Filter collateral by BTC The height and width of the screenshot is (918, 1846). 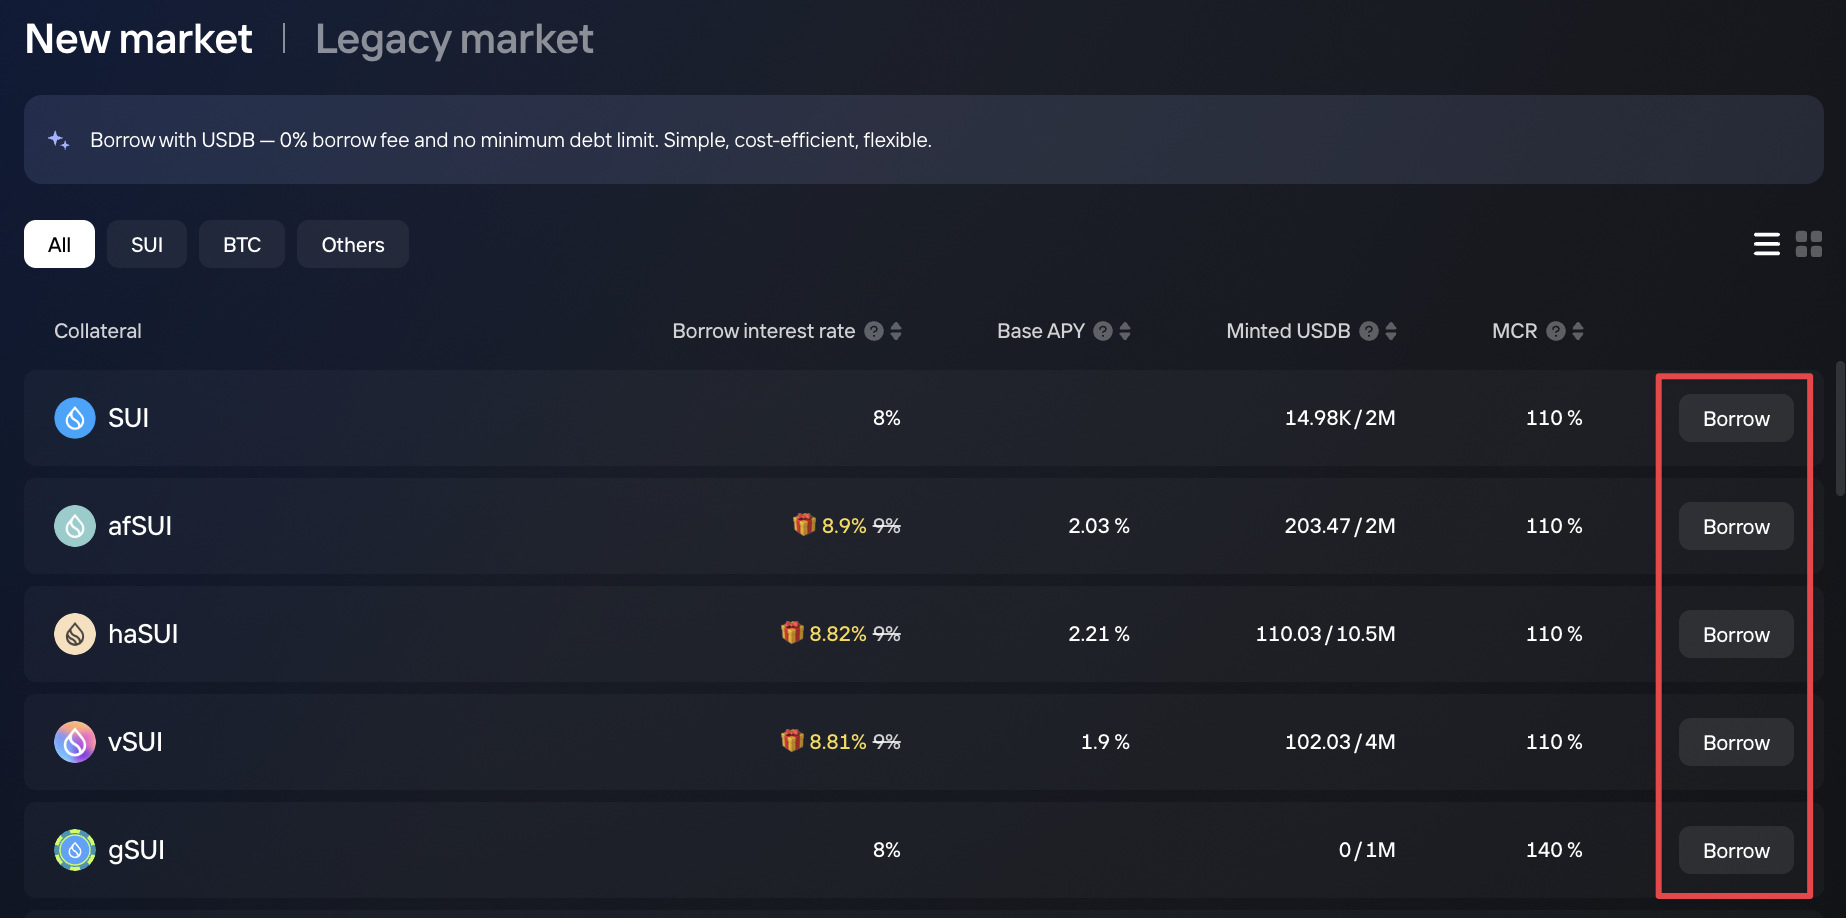(242, 245)
